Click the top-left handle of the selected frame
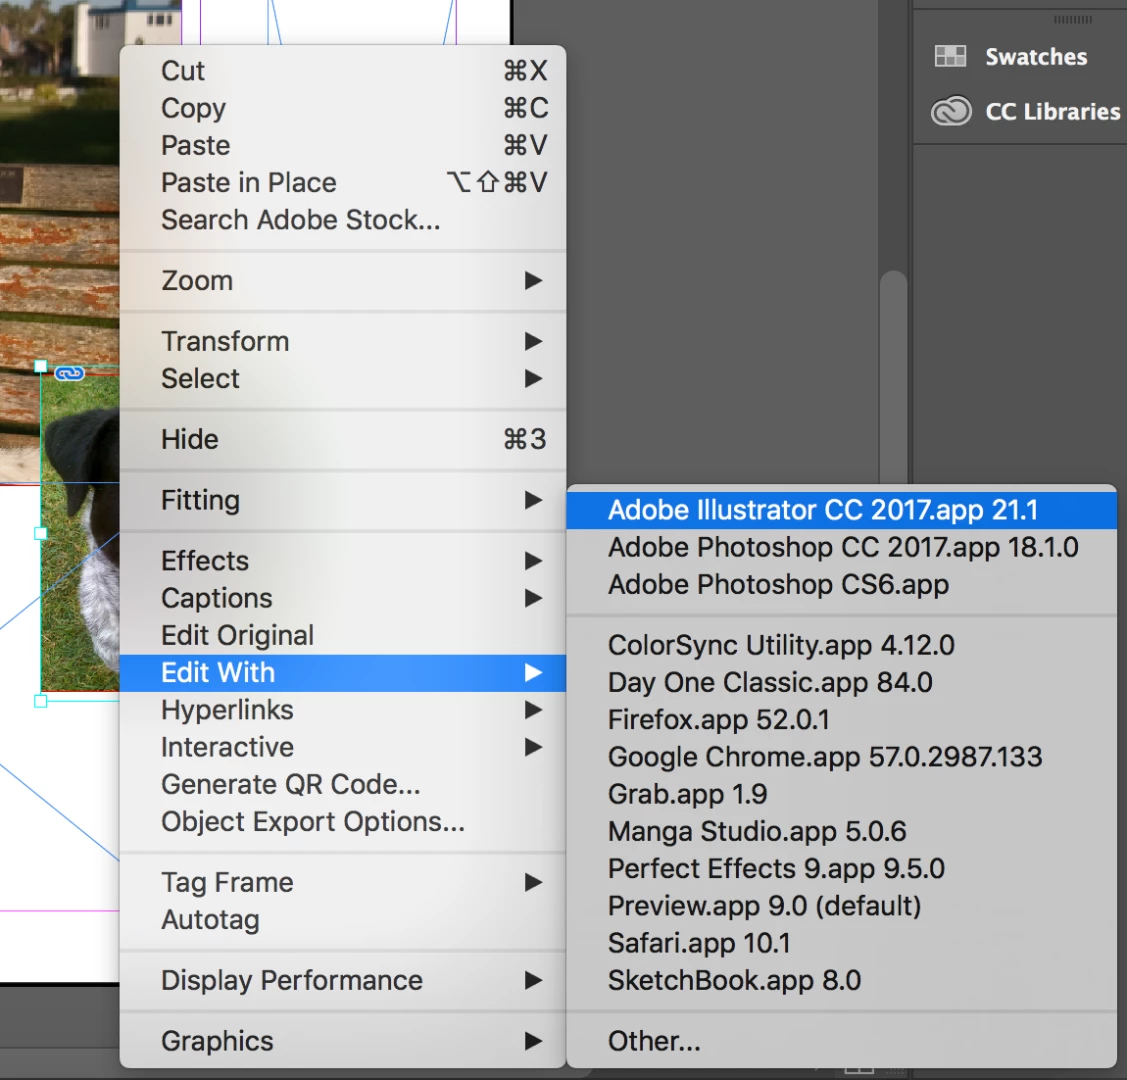This screenshot has width=1127, height=1080. point(41,366)
